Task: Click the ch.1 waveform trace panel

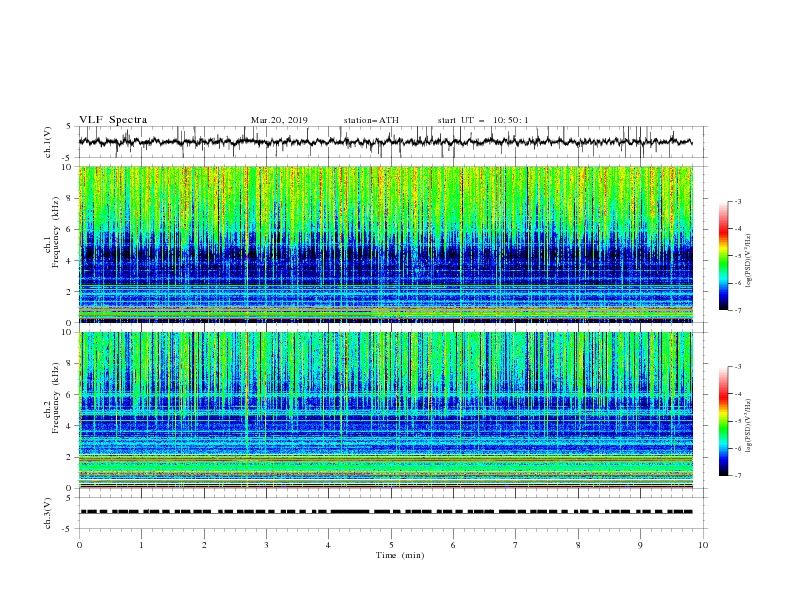Action: pos(393,142)
